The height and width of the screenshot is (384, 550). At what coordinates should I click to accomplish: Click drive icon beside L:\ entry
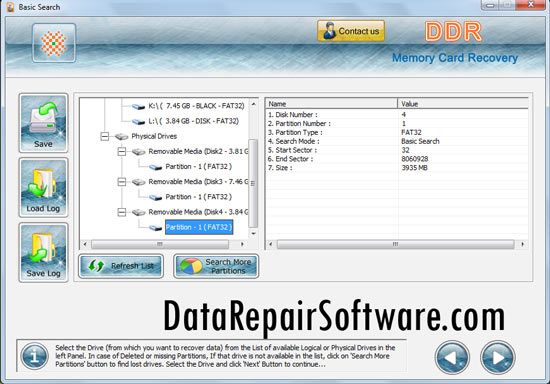pyautogui.click(x=139, y=122)
